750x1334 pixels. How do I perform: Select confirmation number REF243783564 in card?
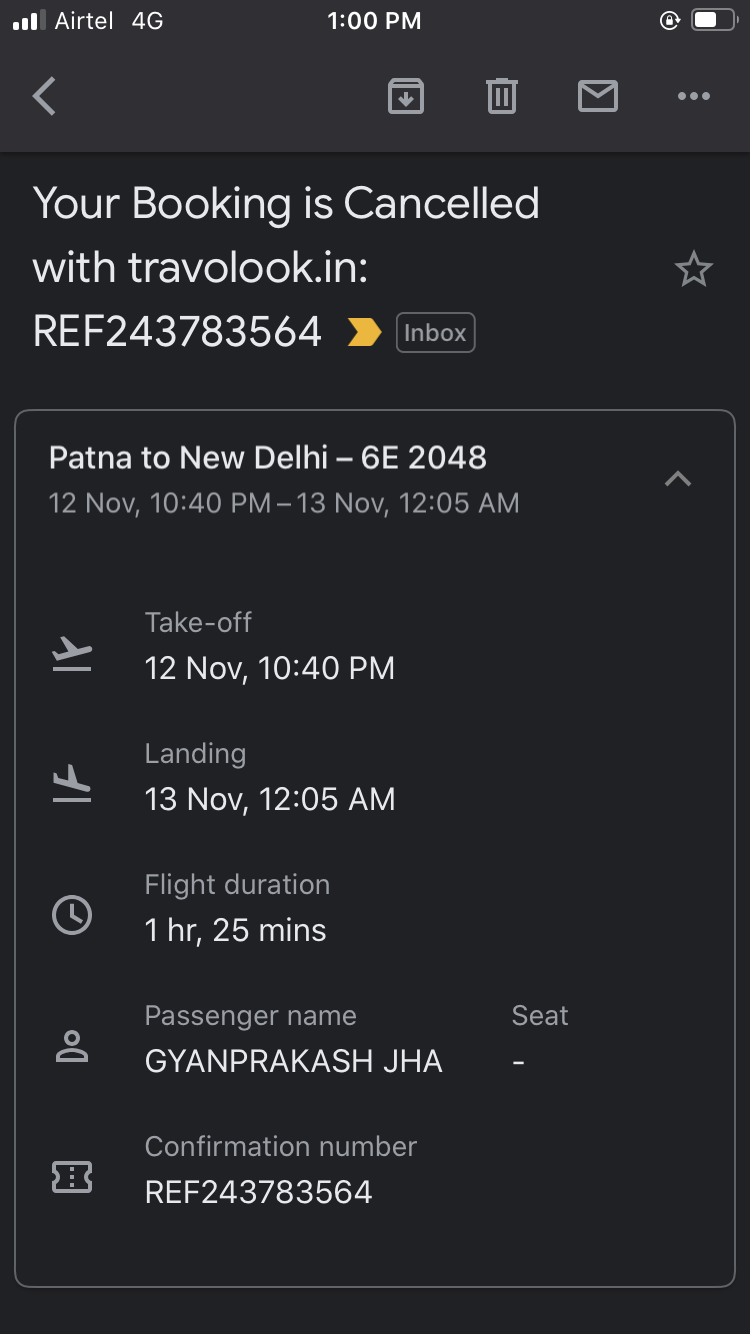258,1192
